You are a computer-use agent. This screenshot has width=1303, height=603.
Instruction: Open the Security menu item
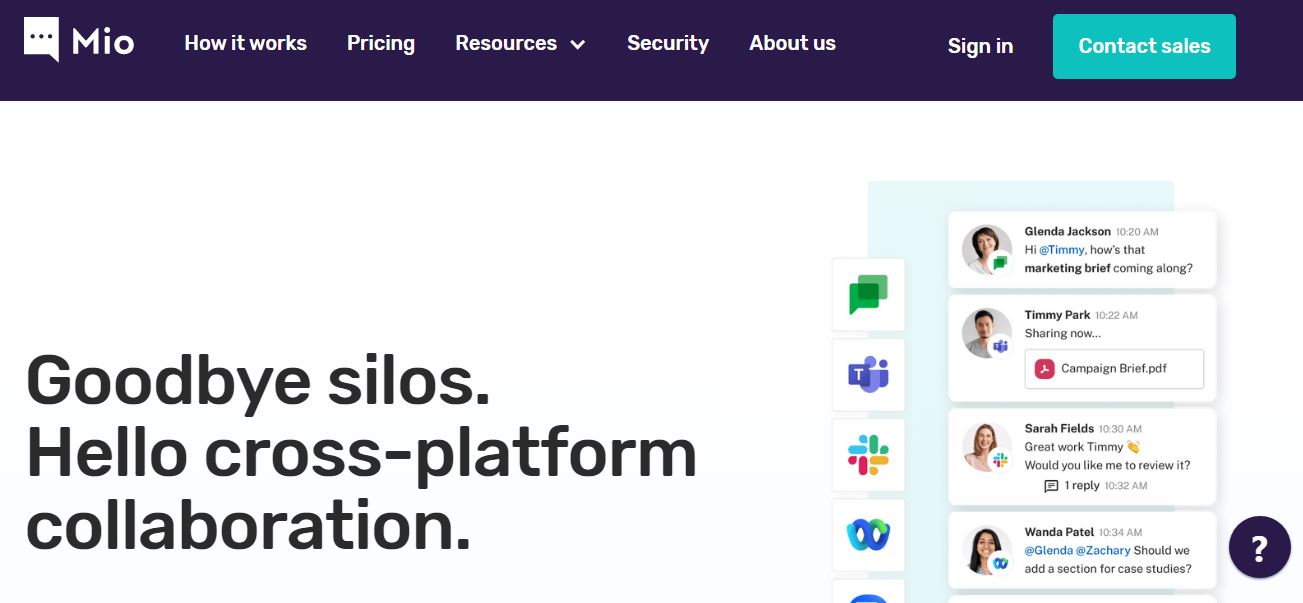pyautogui.click(x=667, y=43)
